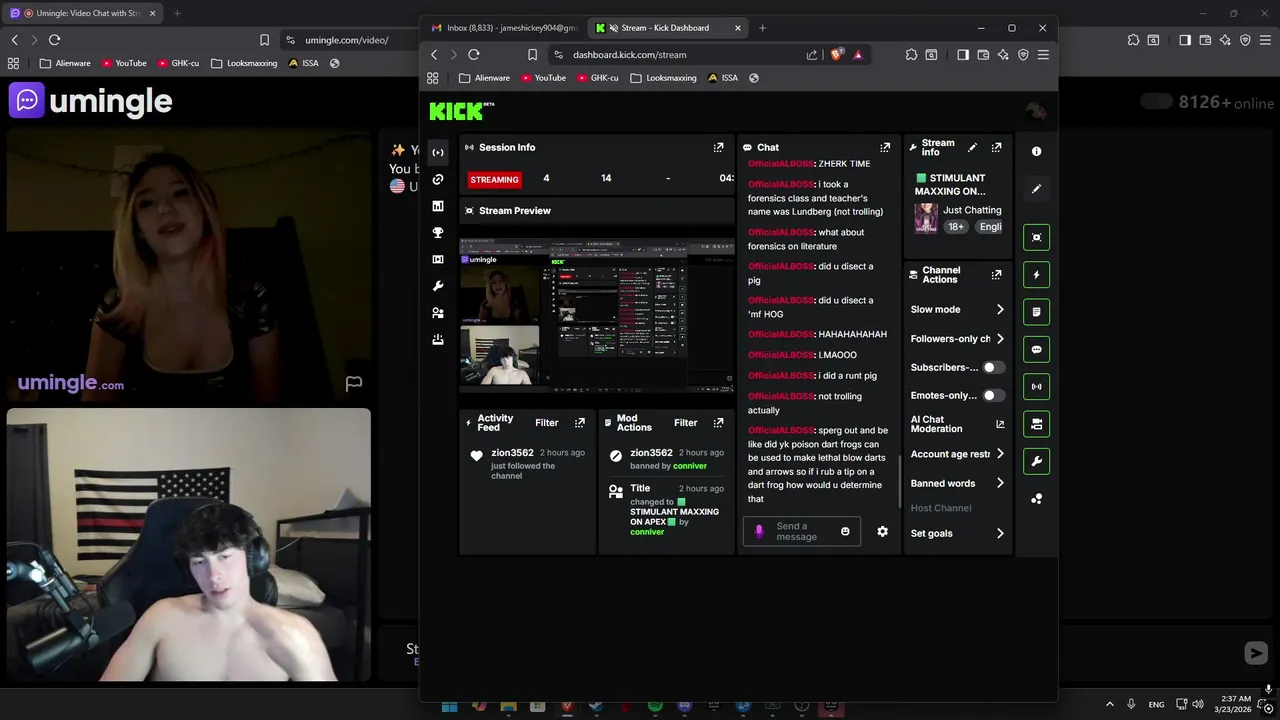This screenshot has width=1280, height=720.
Task: Select the Stream - Kick Dashboard tab
Action: coord(666,28)
